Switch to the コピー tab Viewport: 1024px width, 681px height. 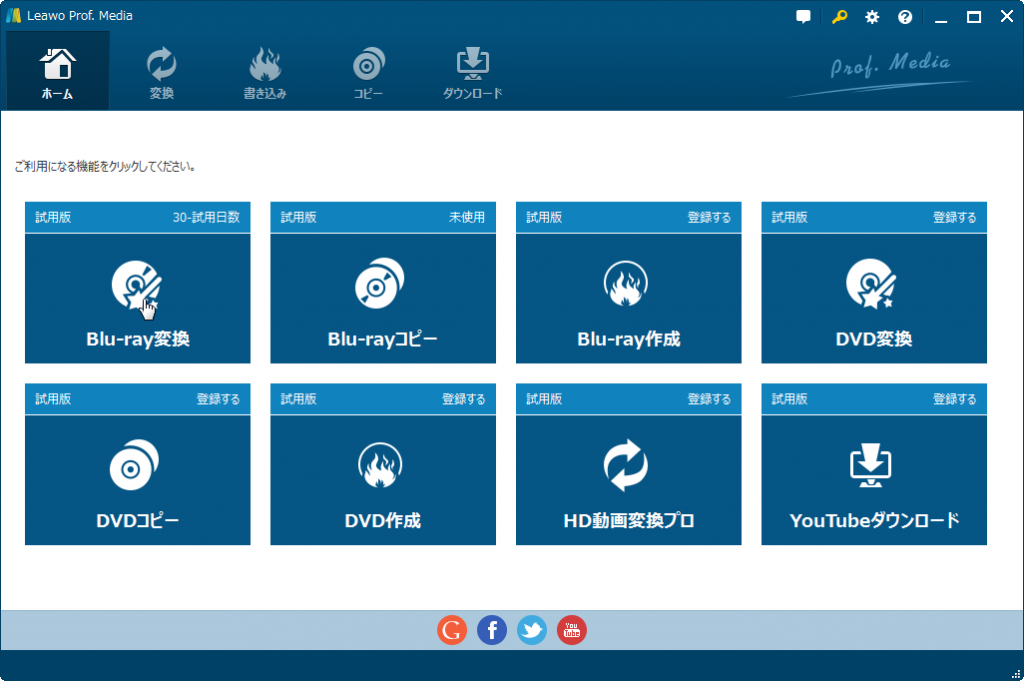368,70
